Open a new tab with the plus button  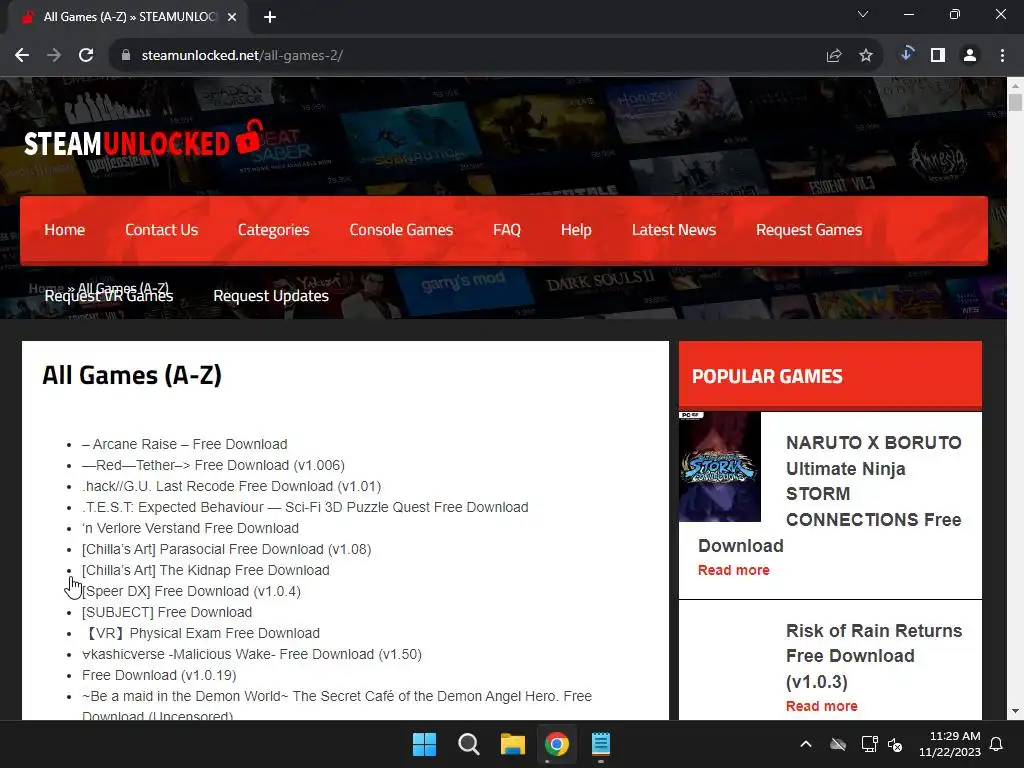click(270, 17)
